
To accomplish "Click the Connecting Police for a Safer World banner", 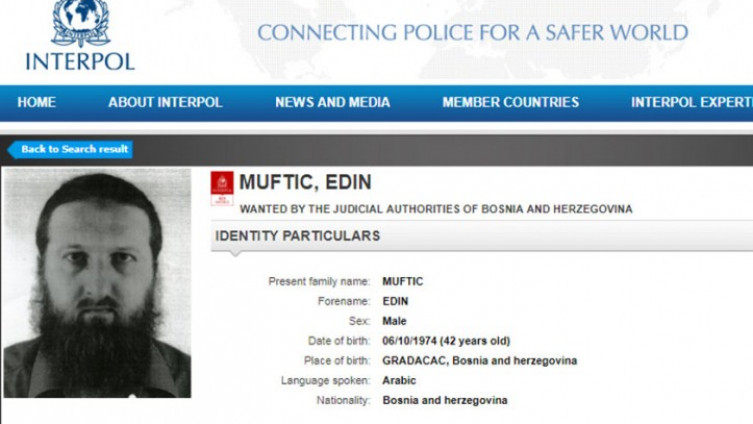I will [x=472, y=33].
